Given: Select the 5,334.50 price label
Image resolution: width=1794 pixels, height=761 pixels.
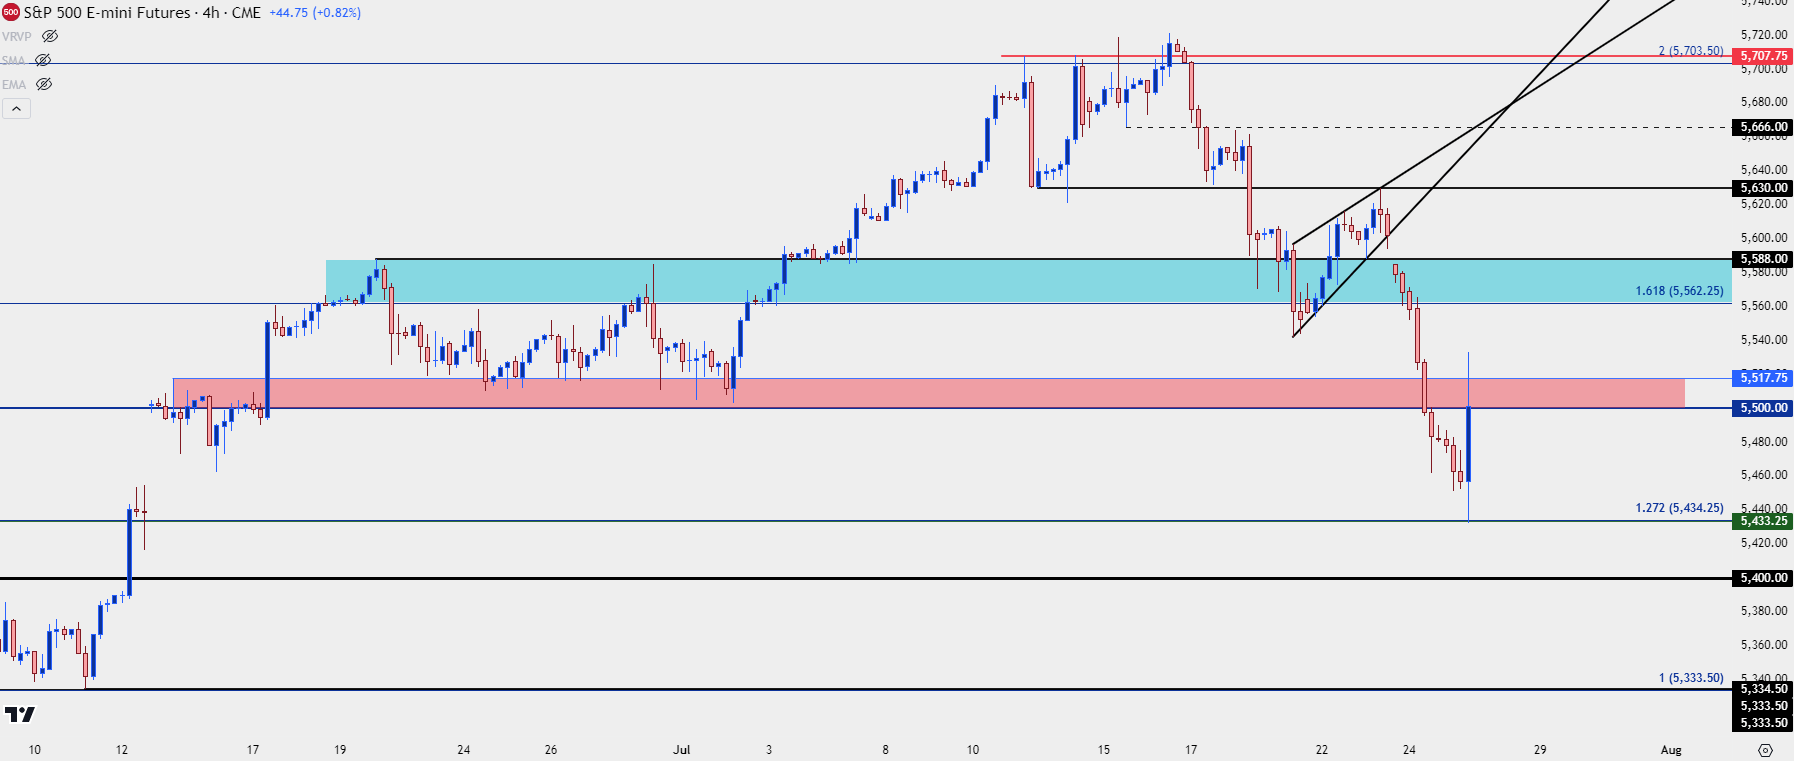Looking at the screenshot, I should (1763, 689).
